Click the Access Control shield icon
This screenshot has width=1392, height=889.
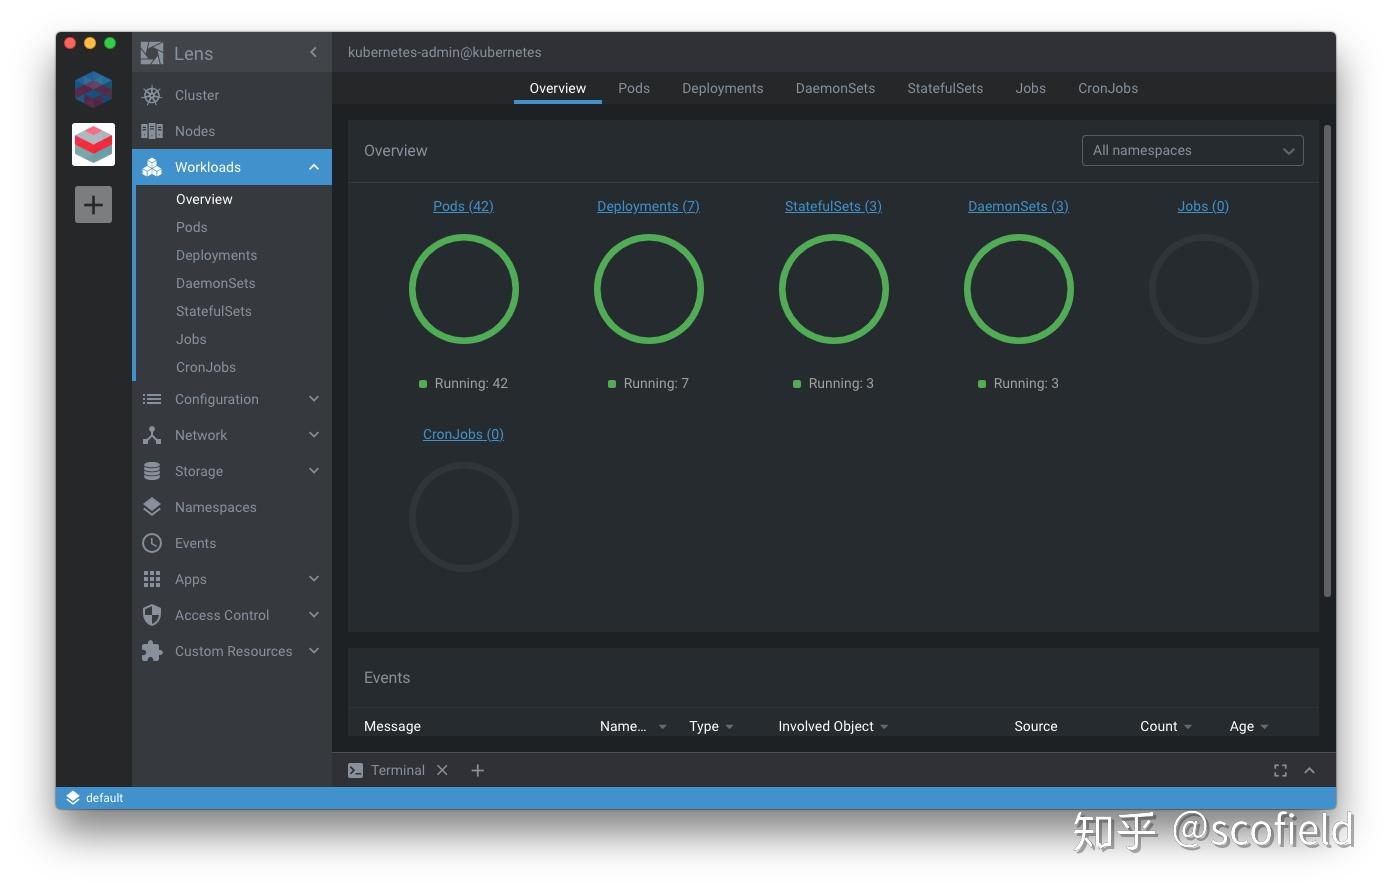[152, 615]
